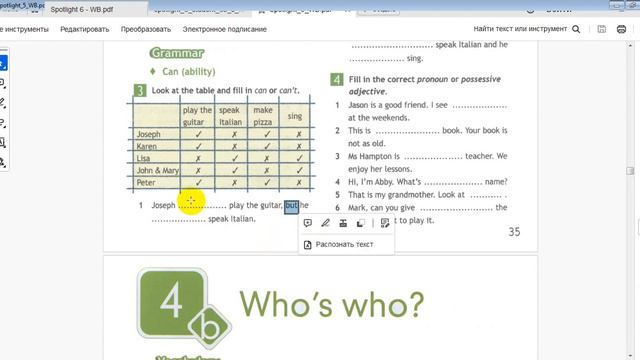
Task: Click the 'sing' column header
Action: coord(295,116)
